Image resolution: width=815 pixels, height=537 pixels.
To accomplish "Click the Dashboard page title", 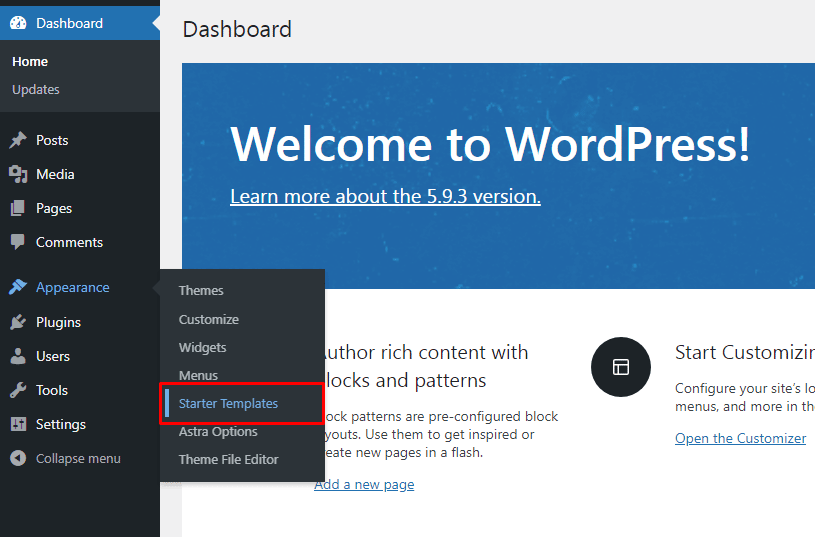I will 237,29.
